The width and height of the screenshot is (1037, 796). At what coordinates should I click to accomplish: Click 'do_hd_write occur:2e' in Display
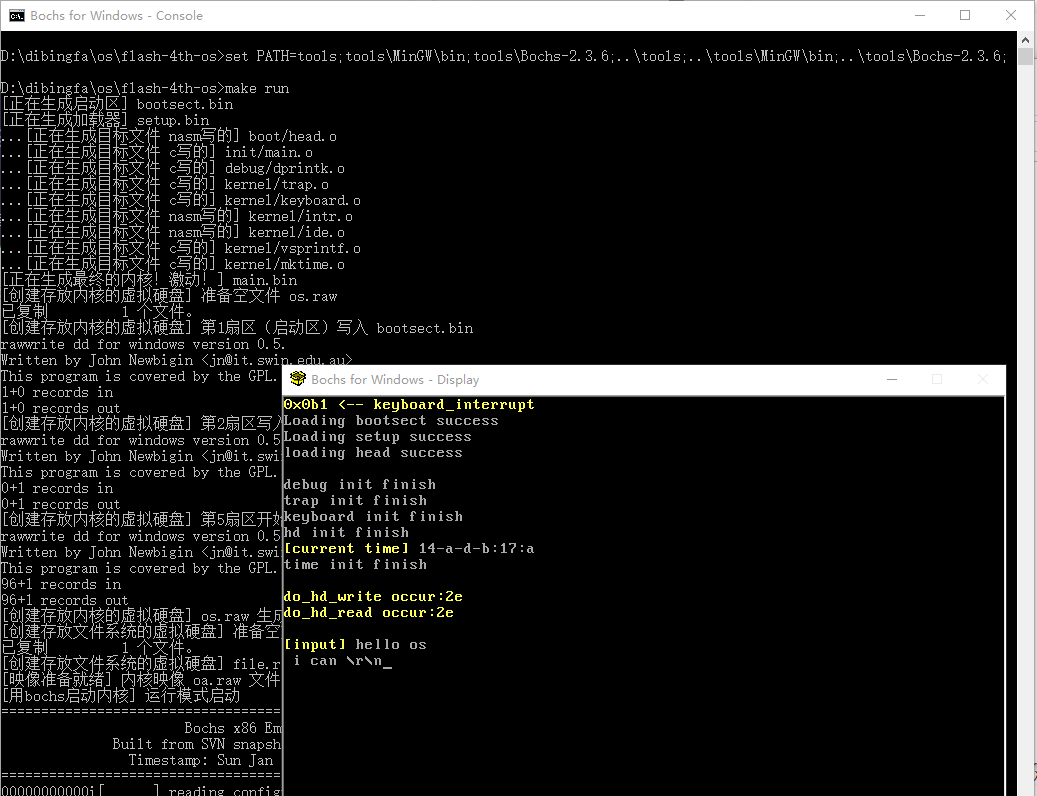[373, 596]
